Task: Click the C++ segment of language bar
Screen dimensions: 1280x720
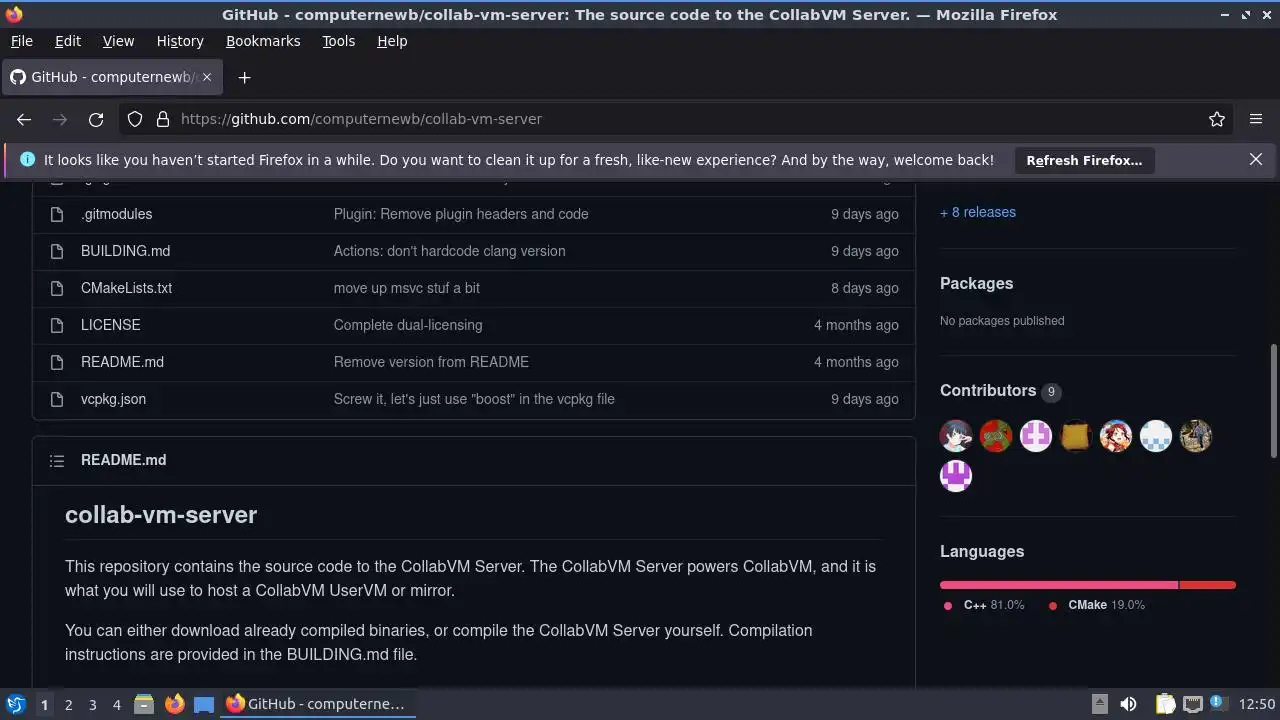Action: (x=1059, y=585)
